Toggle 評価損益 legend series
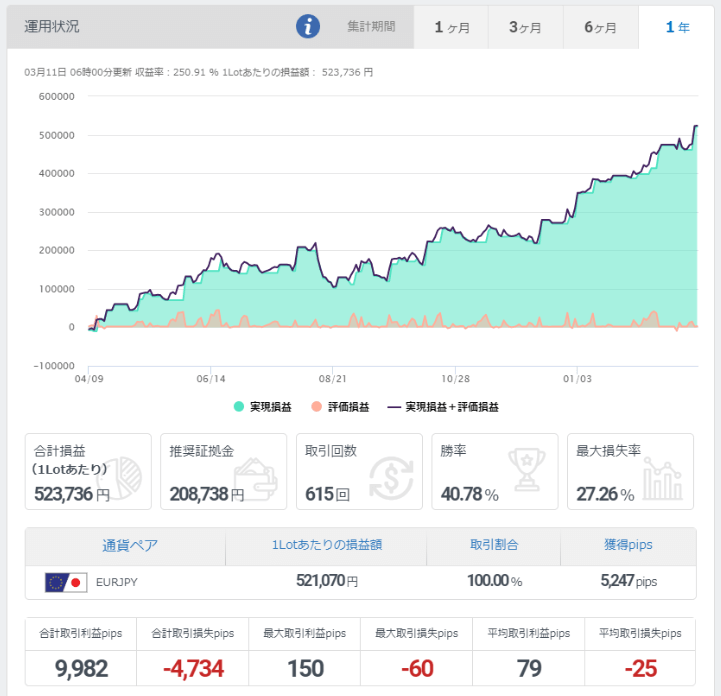The image size is (721, 696). click(340, 407)
